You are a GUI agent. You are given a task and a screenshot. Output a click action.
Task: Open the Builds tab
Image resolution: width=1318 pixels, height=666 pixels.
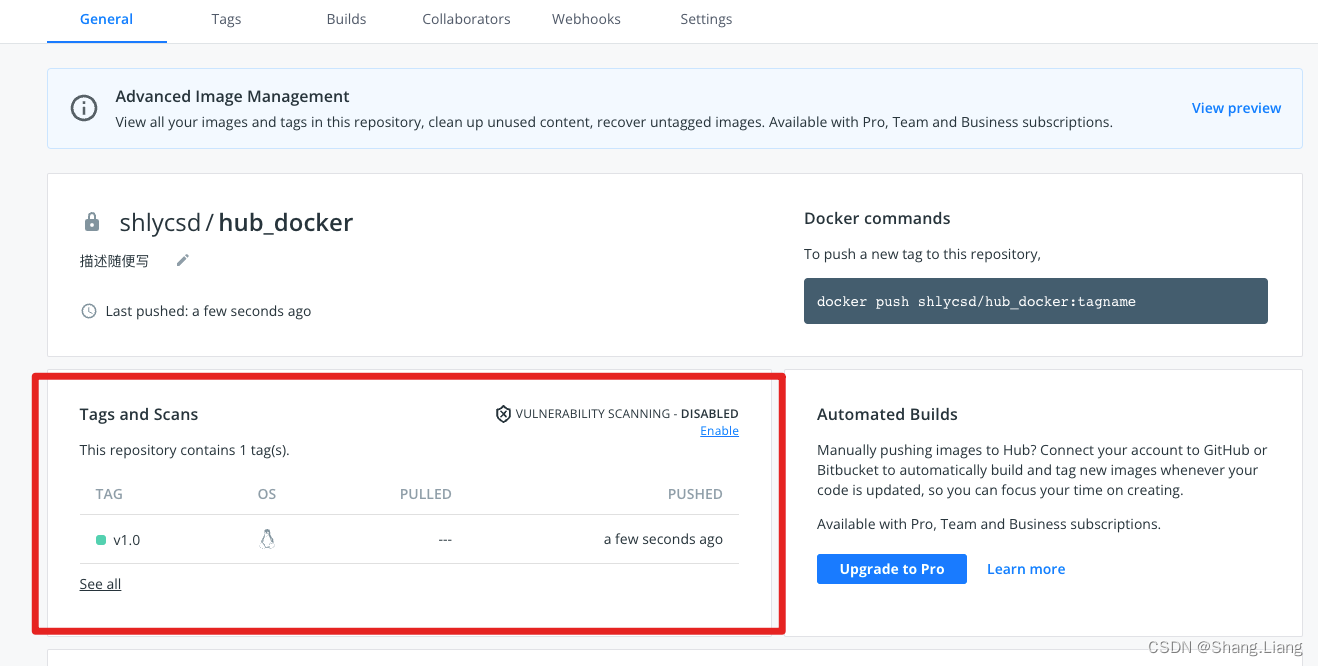pyautogui.click(x=346, y=19)
